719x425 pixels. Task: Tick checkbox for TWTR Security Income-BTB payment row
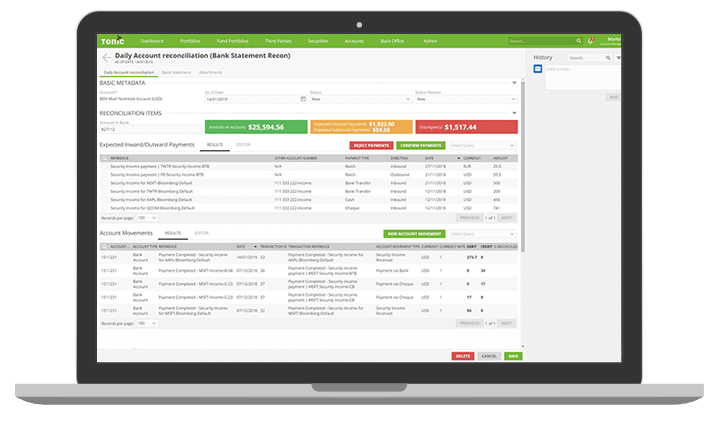point(104,166)
